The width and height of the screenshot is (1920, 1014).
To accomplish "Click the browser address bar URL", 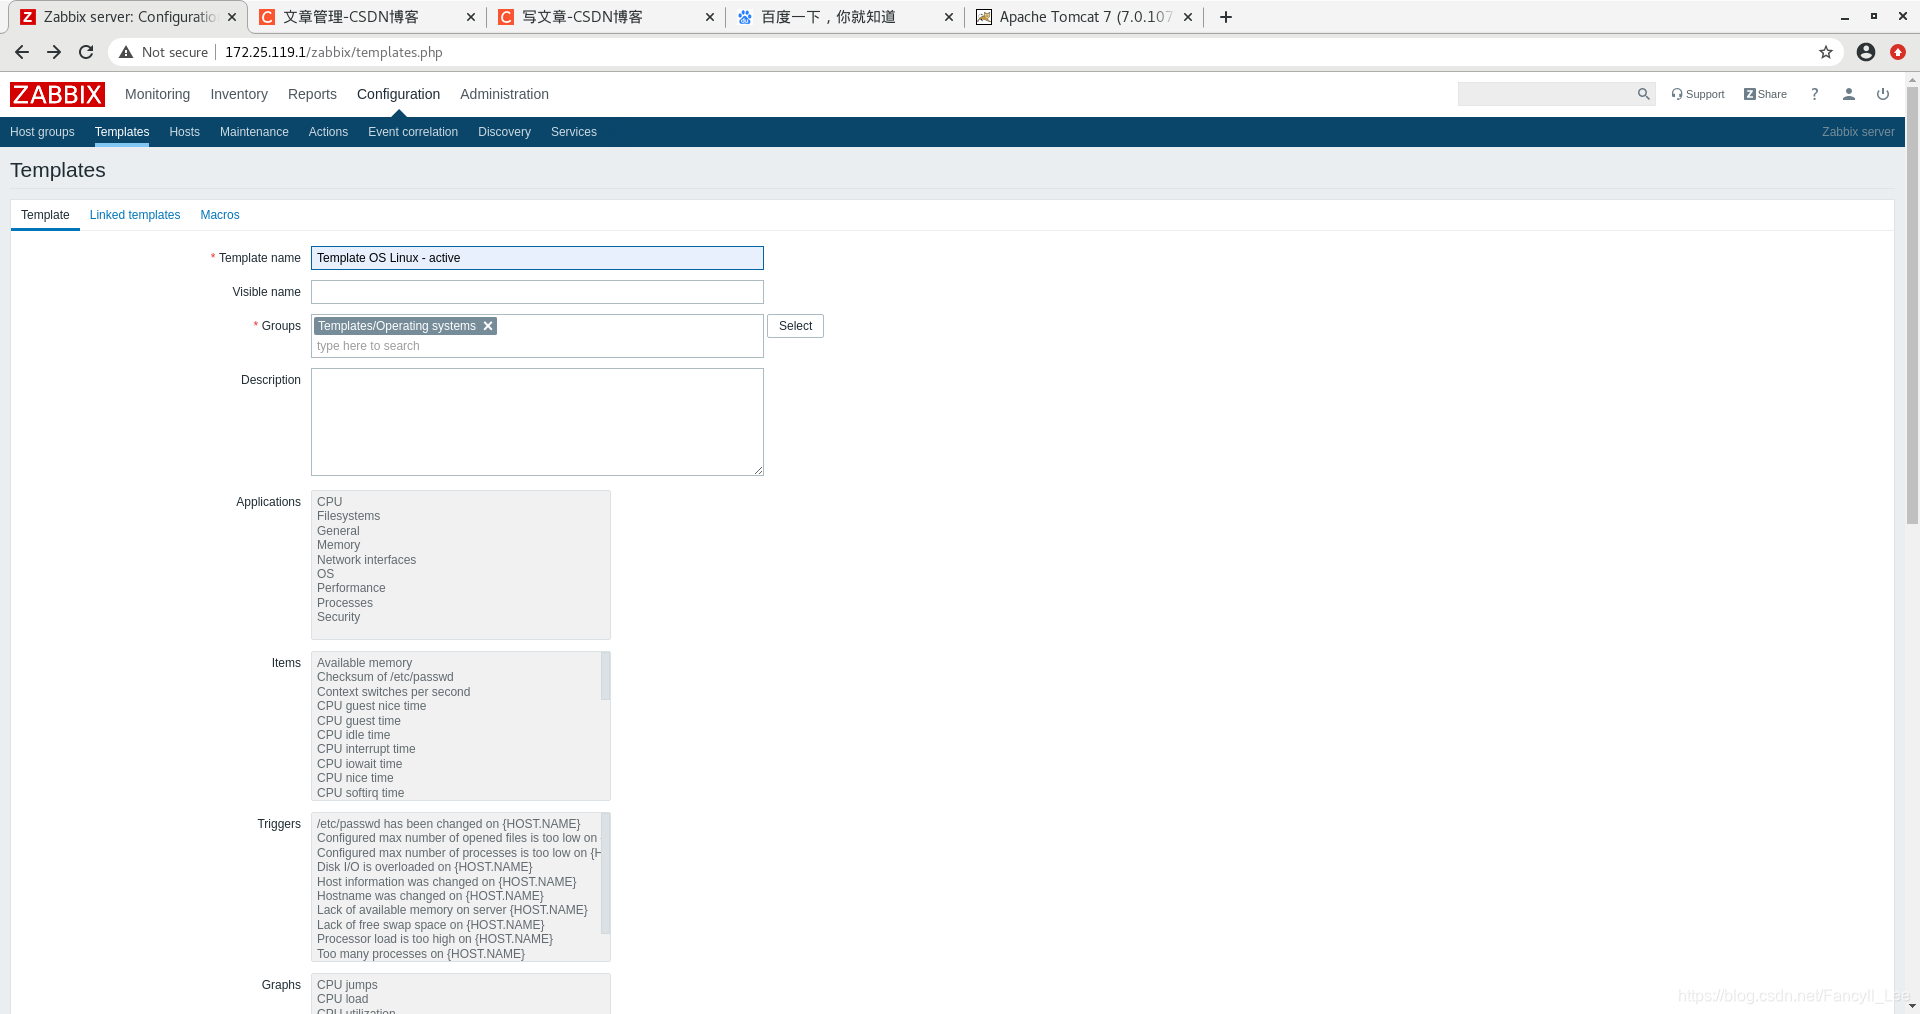I will click(334, 52).
